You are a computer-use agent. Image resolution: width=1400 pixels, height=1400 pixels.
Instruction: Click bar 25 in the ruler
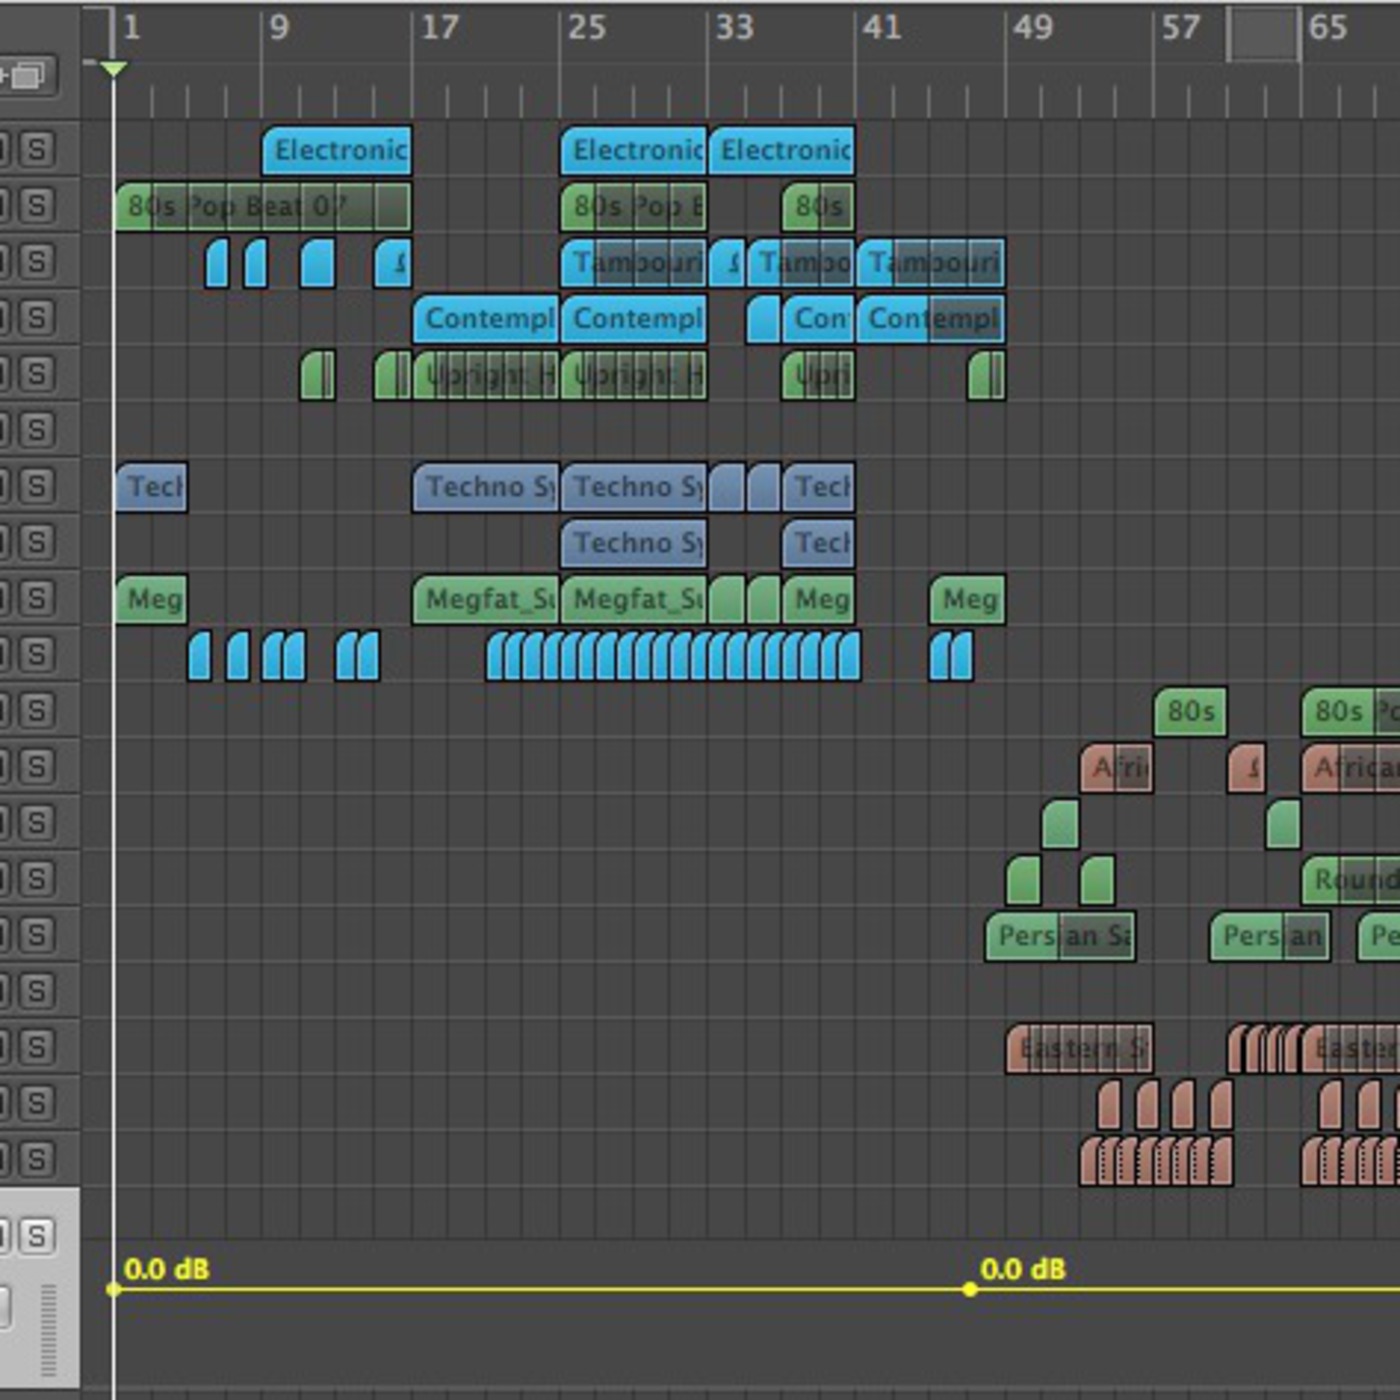pyautogui.click(x=585, y=28)
